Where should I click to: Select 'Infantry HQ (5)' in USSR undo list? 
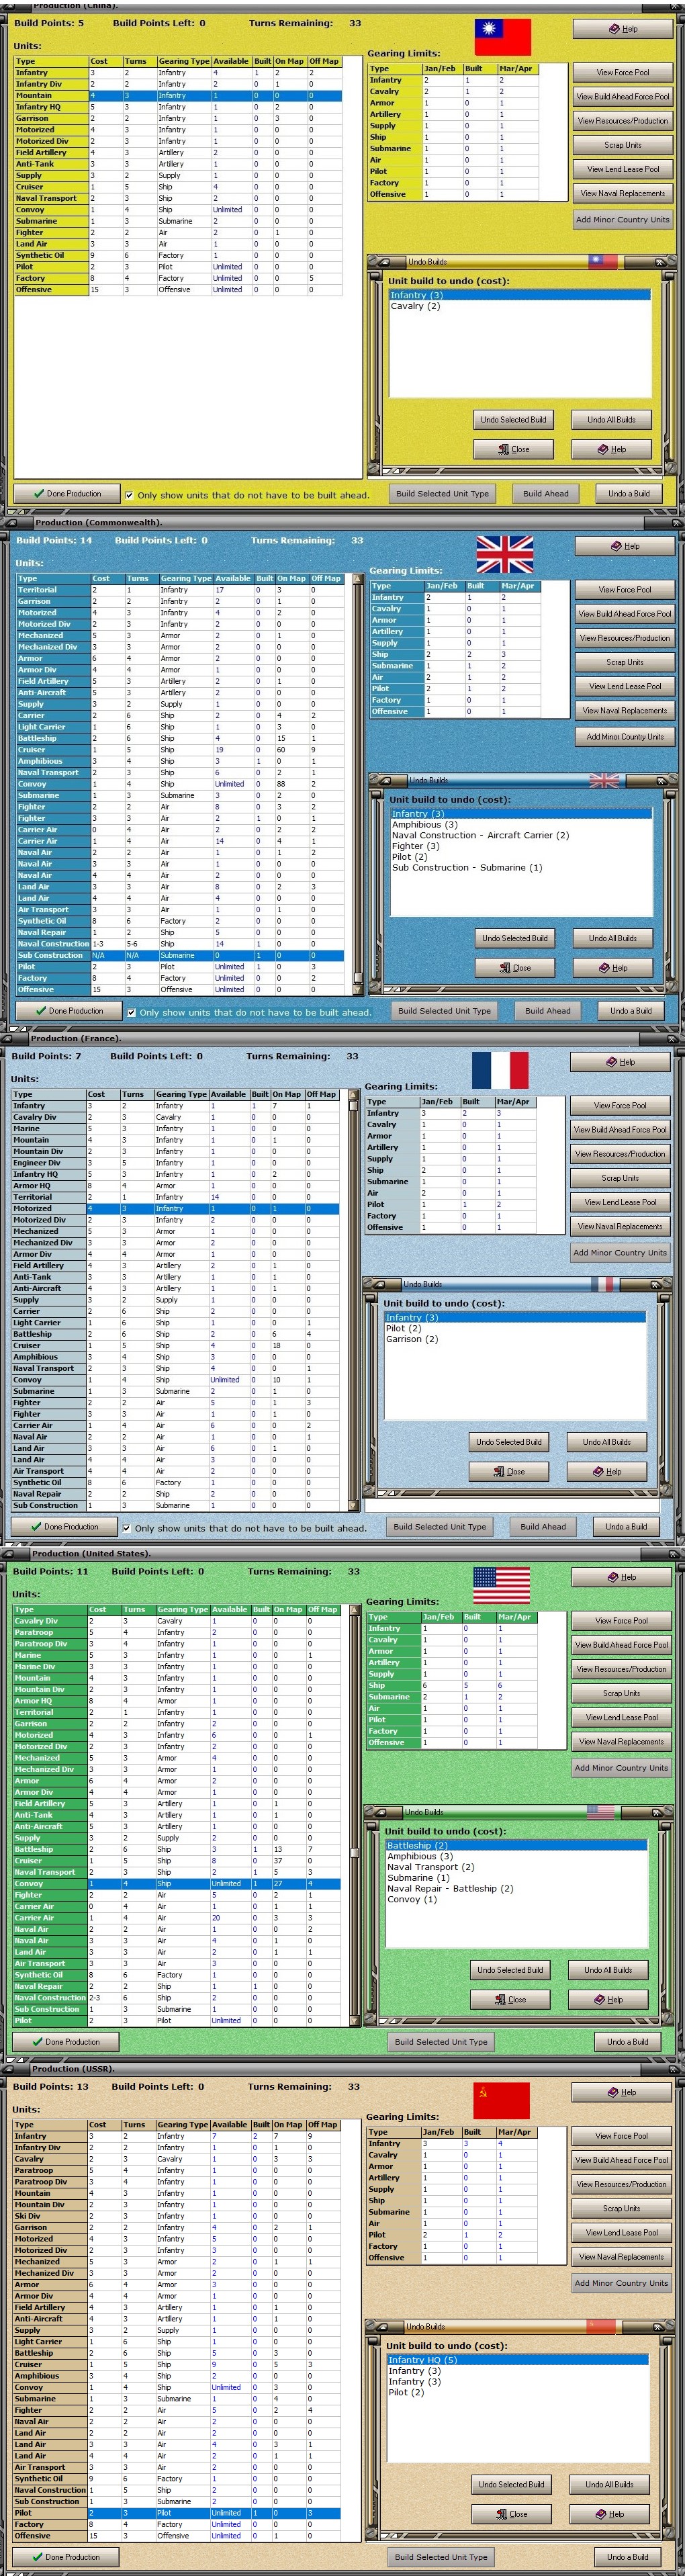click(517, 2360)
